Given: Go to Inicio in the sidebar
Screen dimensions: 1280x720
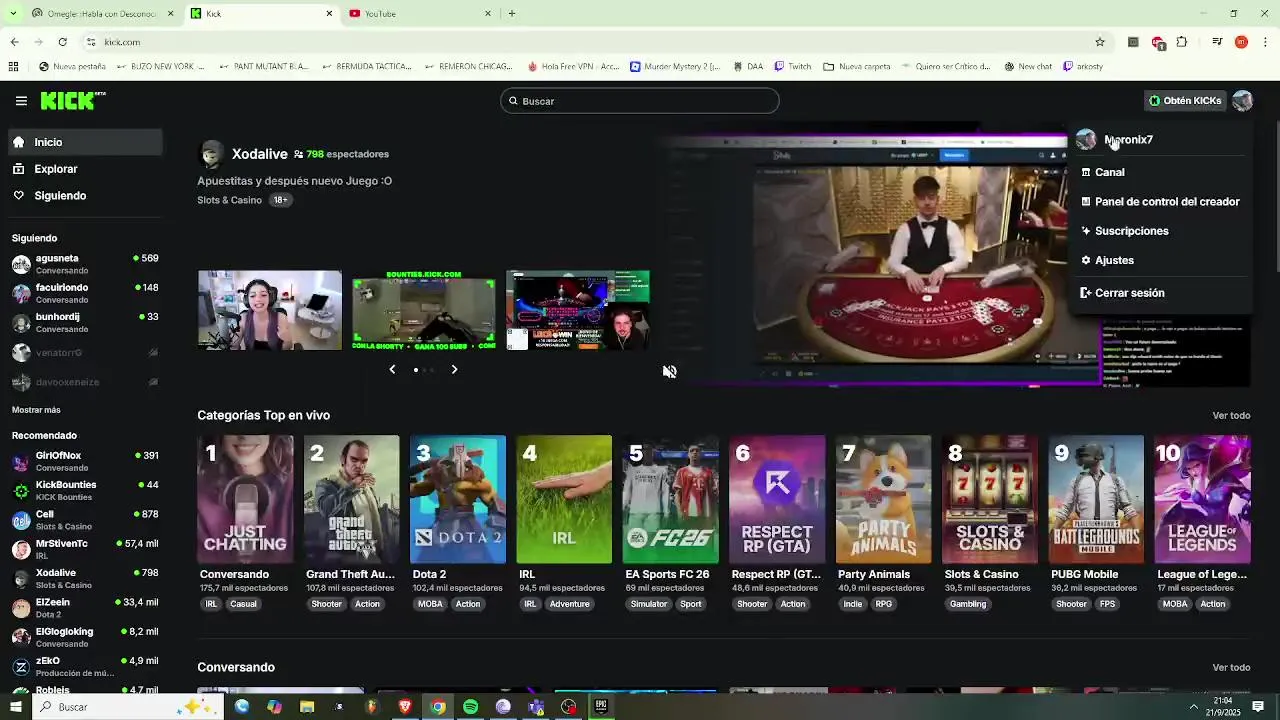Looking at the screenshot, I should (x=84, y=142).
